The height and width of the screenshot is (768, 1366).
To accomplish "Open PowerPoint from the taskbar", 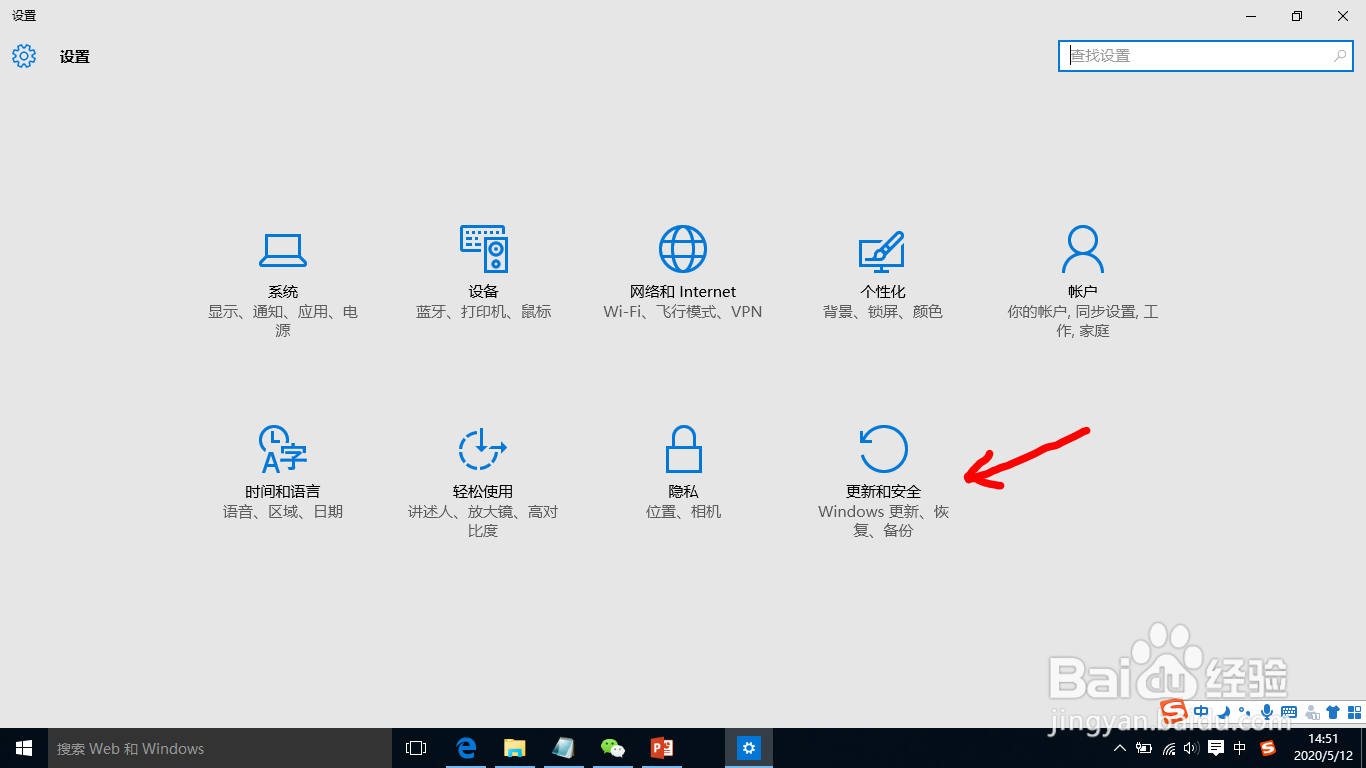I will (662, 747).
